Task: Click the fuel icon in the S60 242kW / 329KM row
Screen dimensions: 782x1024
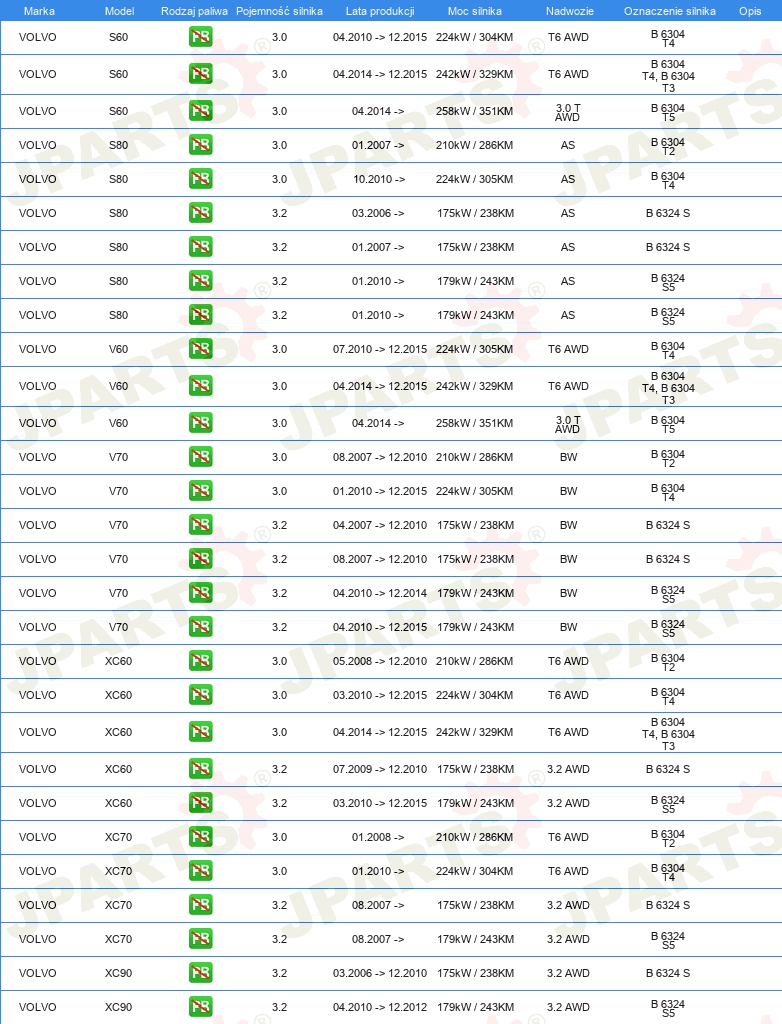Action: point(201,74)
